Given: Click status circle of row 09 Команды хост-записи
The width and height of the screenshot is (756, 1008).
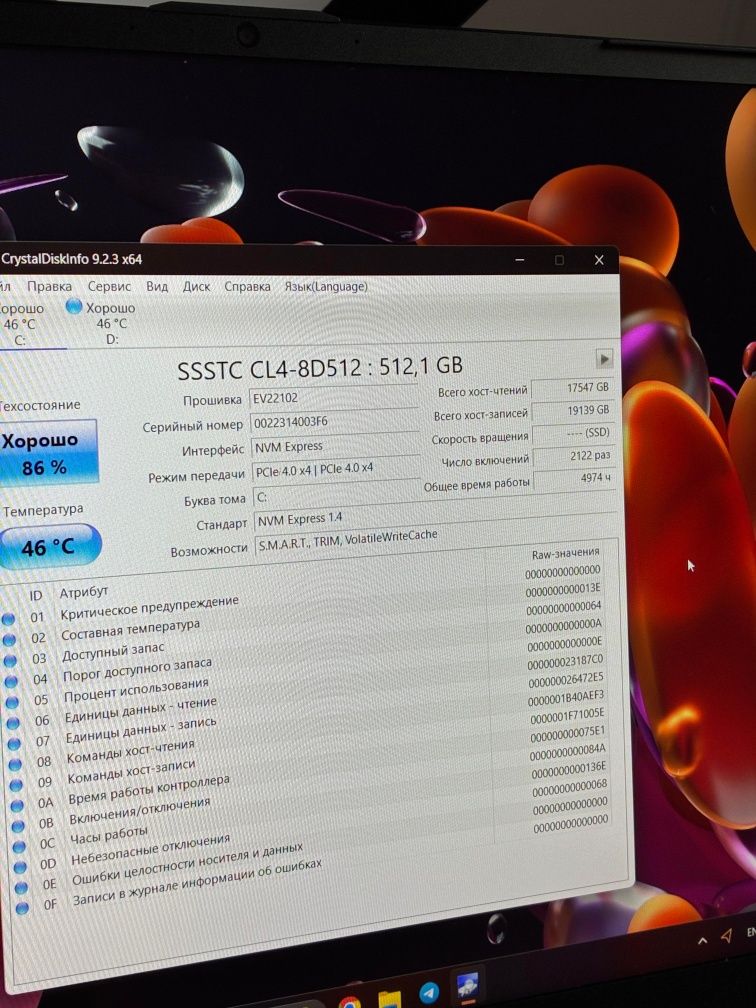Looking at the screenshot, I should click(16, 784).
